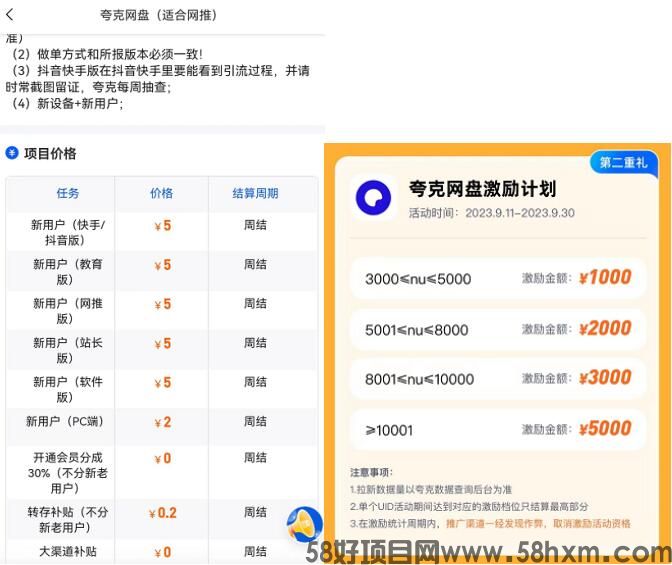Tap the ¥5 price for 快手/抖音版

coord(162,225)
